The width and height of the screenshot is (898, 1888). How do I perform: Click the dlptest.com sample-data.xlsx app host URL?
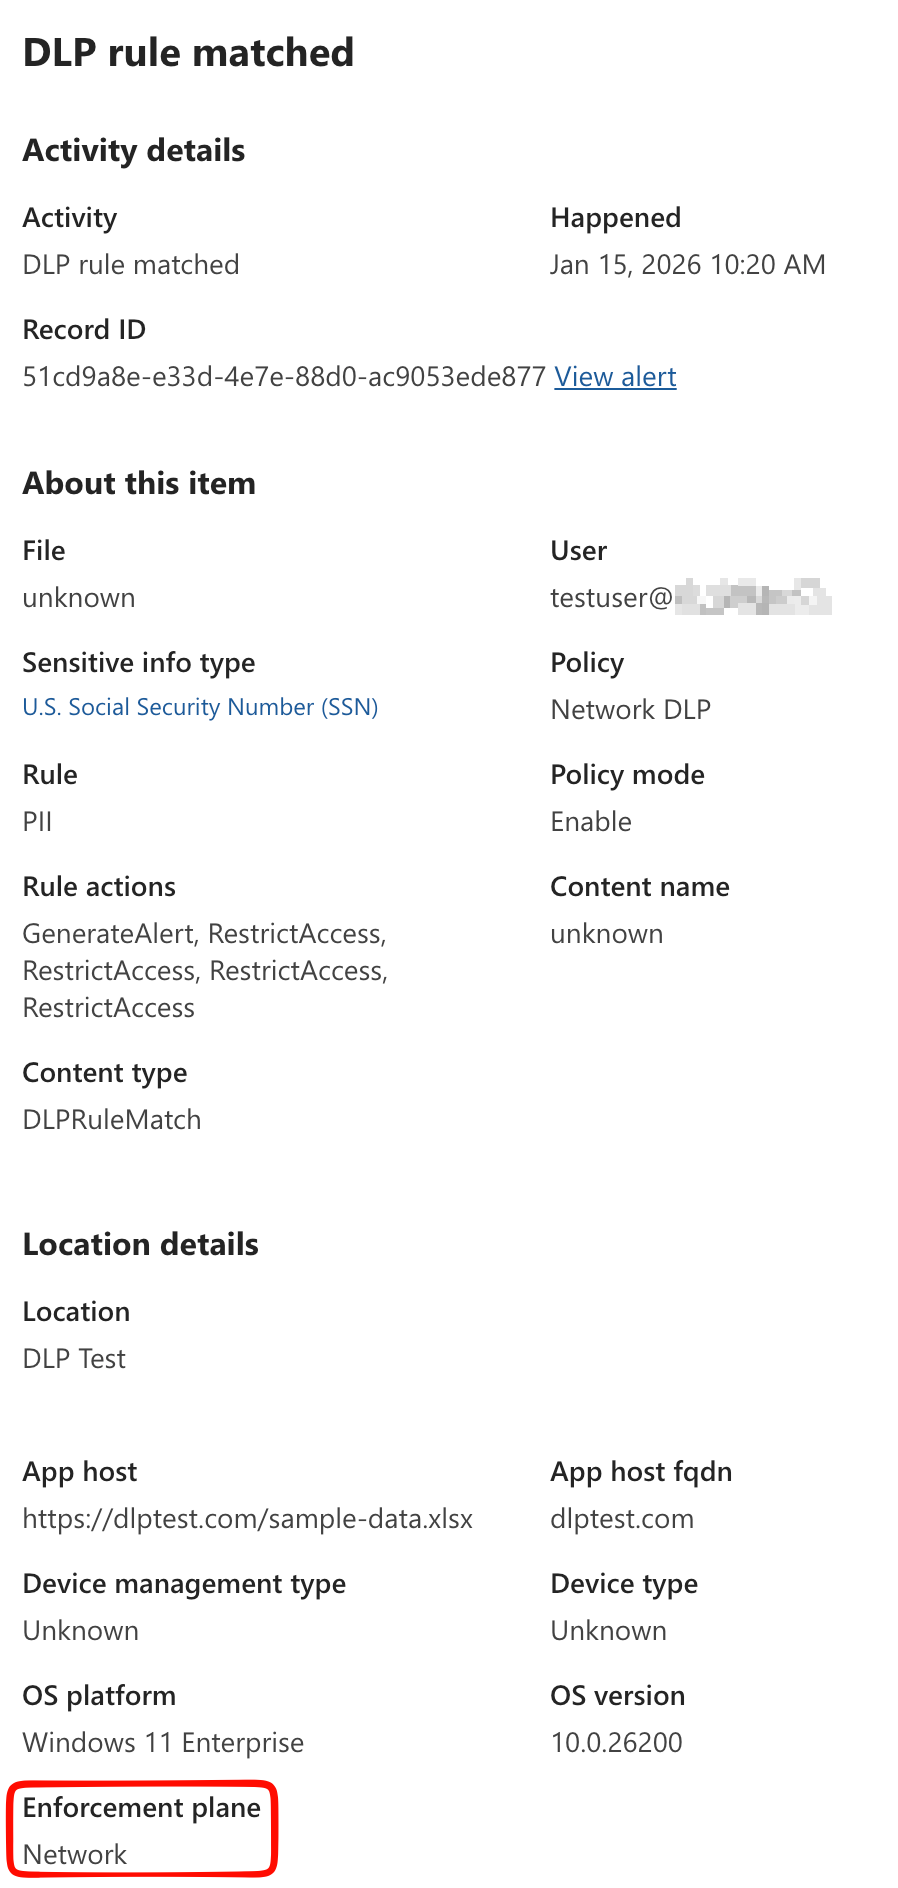(247, 1518)
